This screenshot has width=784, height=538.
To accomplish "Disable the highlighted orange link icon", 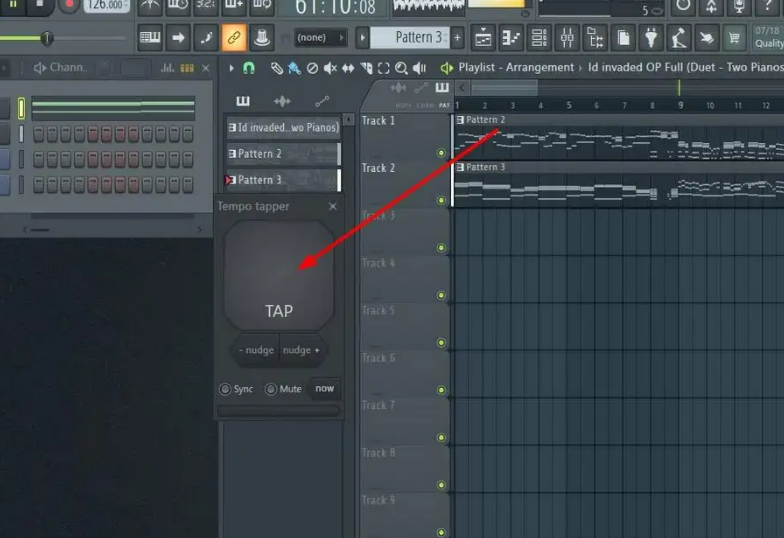I will [x=234, y=38].
